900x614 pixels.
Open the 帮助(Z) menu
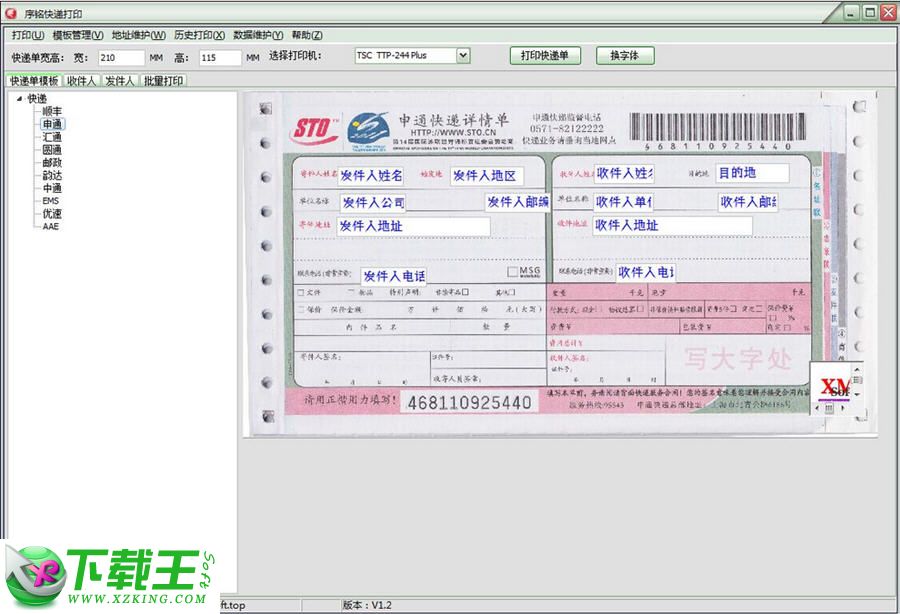(307, 35)
